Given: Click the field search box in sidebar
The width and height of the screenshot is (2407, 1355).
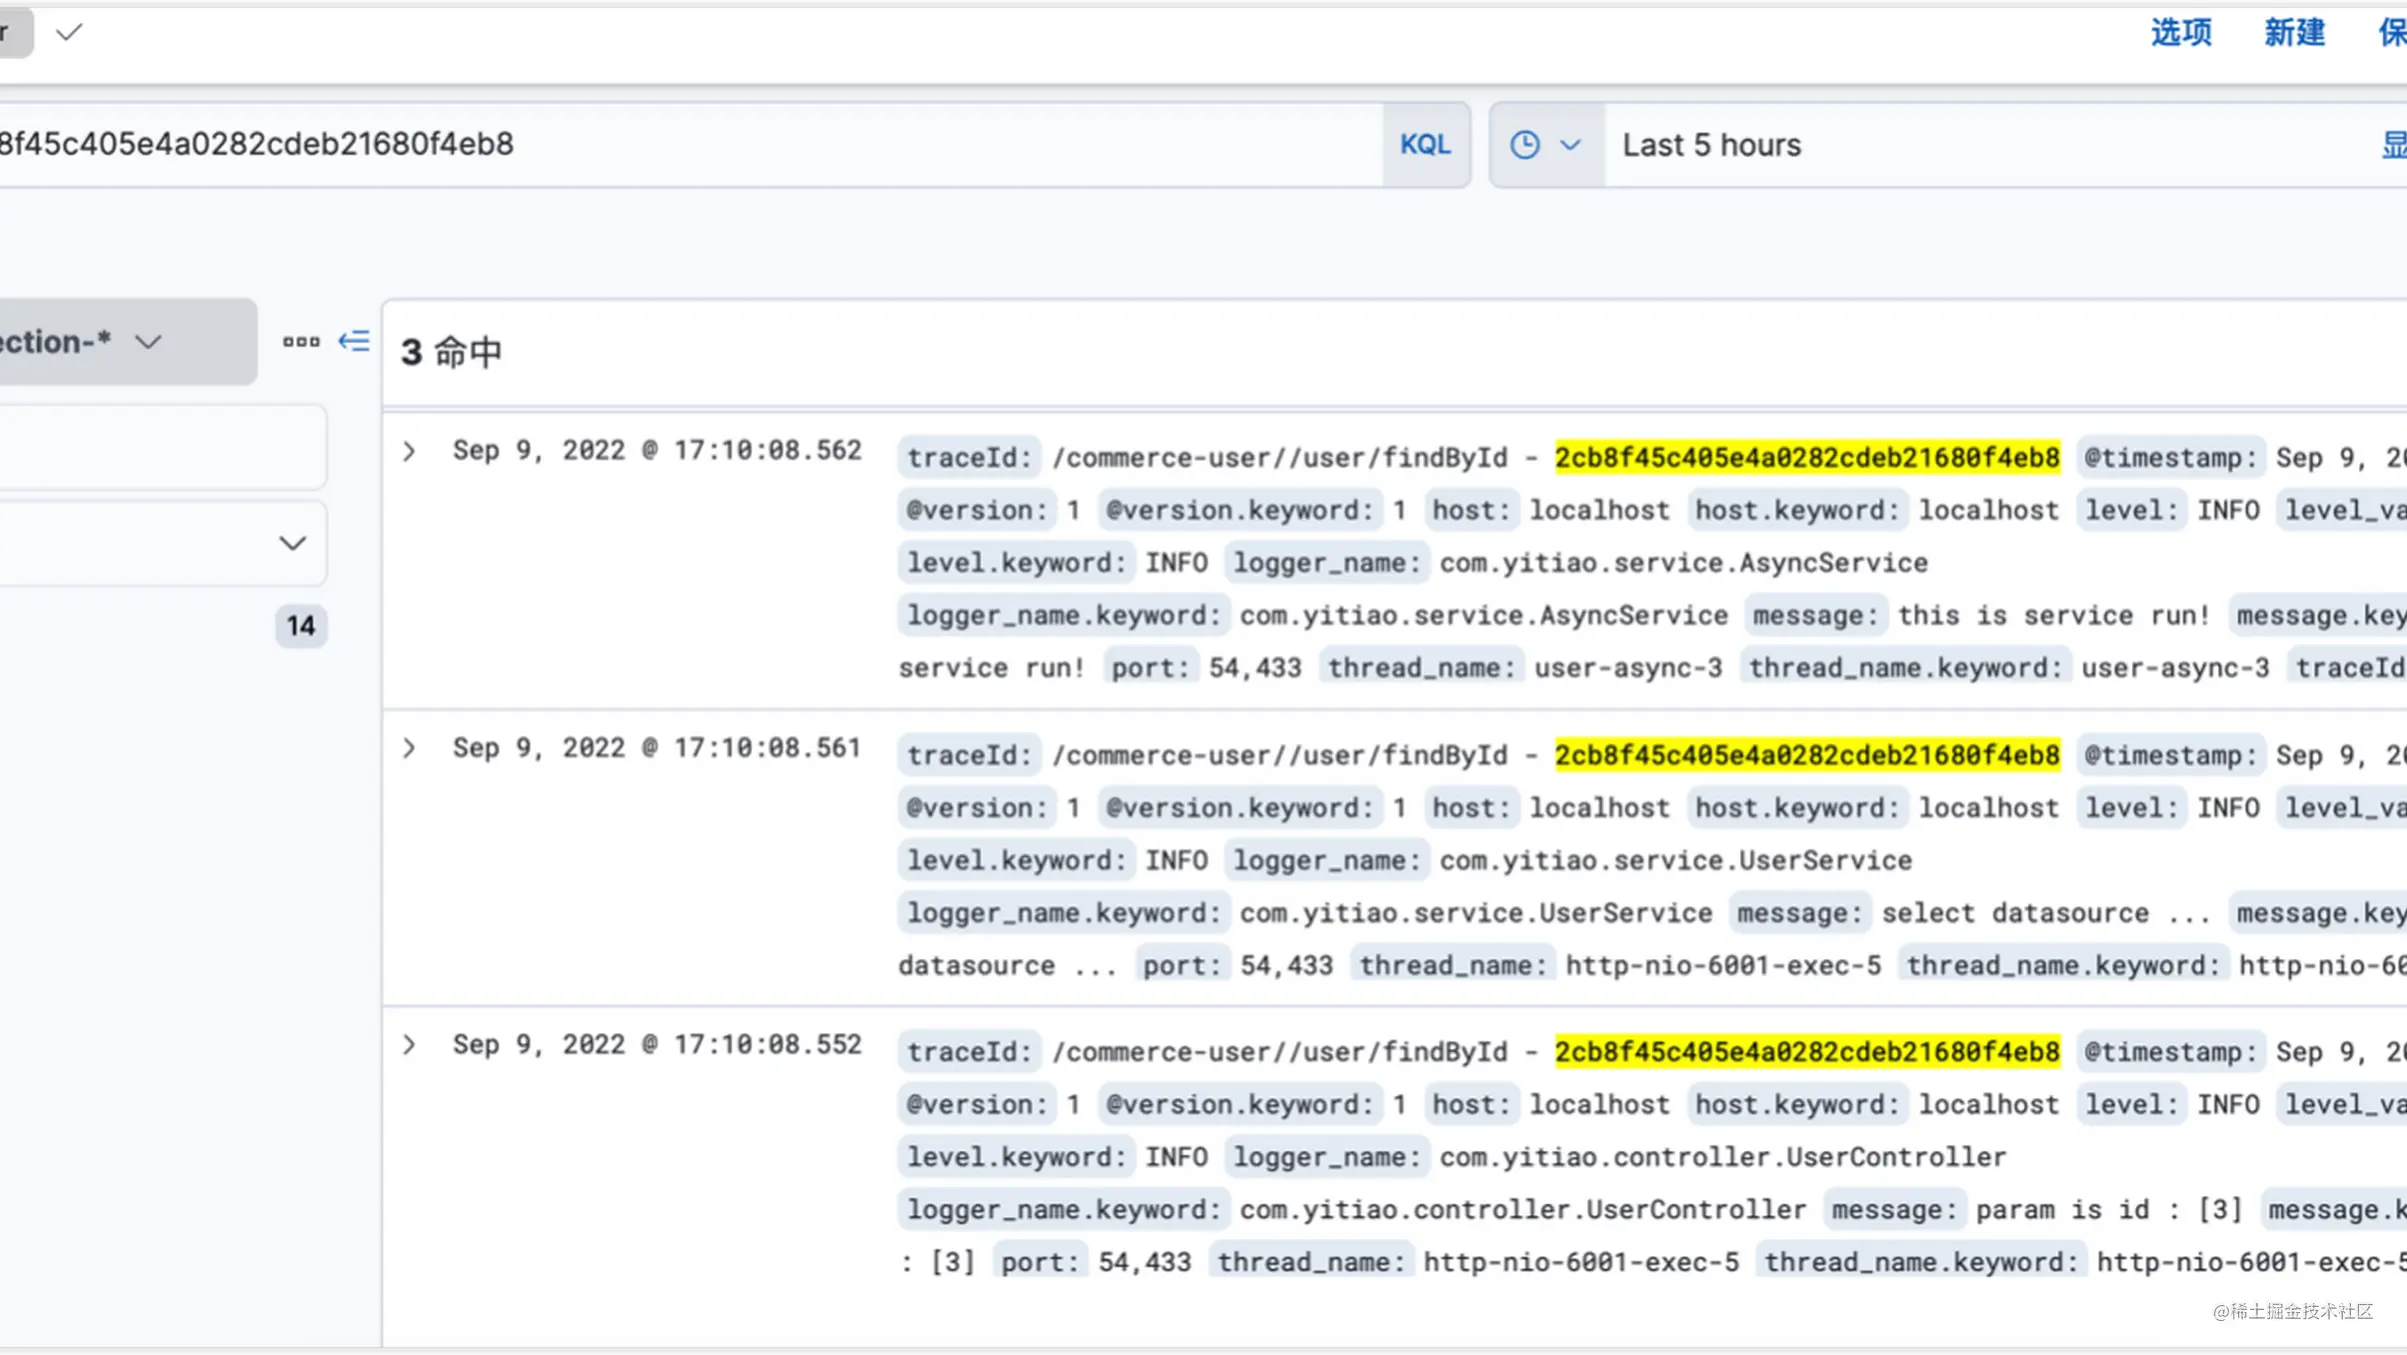Looking at the screenshot, I should [160, 448].
